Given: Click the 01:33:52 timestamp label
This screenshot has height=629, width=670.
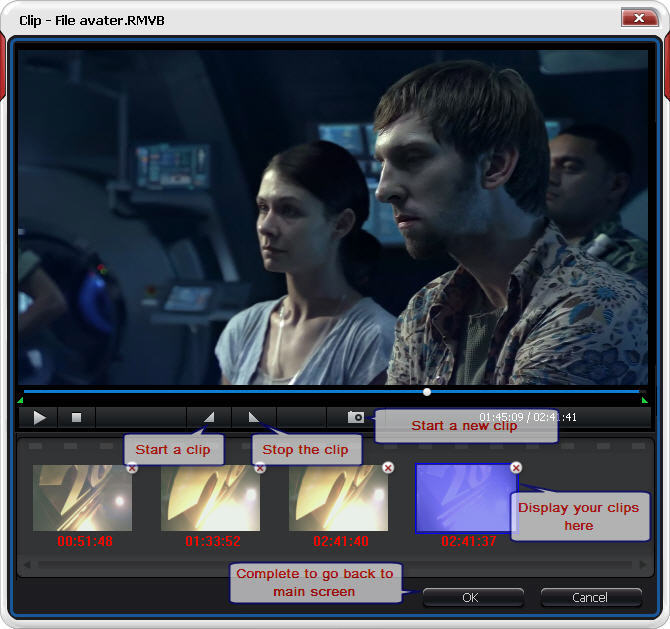Looking at the screenshot, I should [213, 541].
